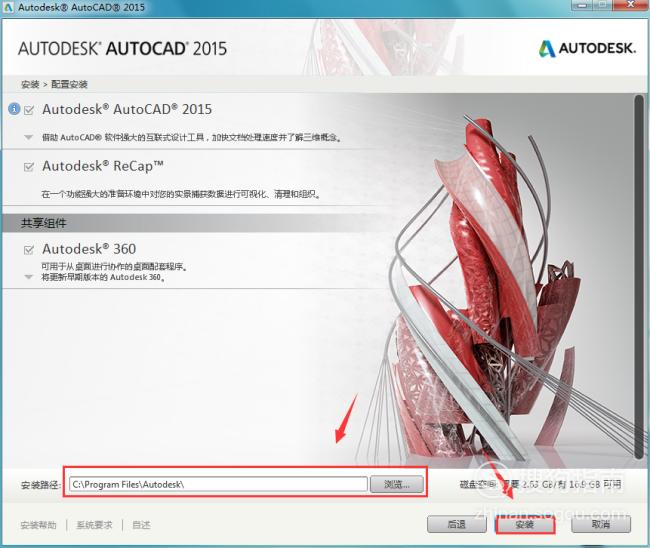
Task: Click the AutoCAD icon in the title bar
Action: point(7,7)
